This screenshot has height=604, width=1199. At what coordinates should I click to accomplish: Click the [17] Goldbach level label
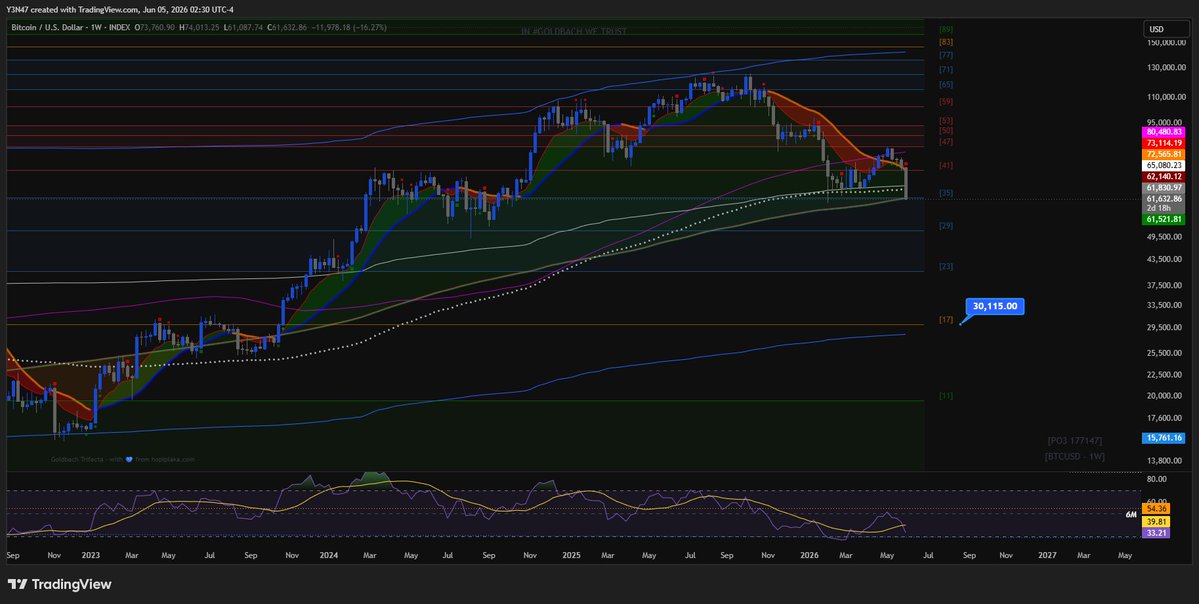tap(945, 320)
